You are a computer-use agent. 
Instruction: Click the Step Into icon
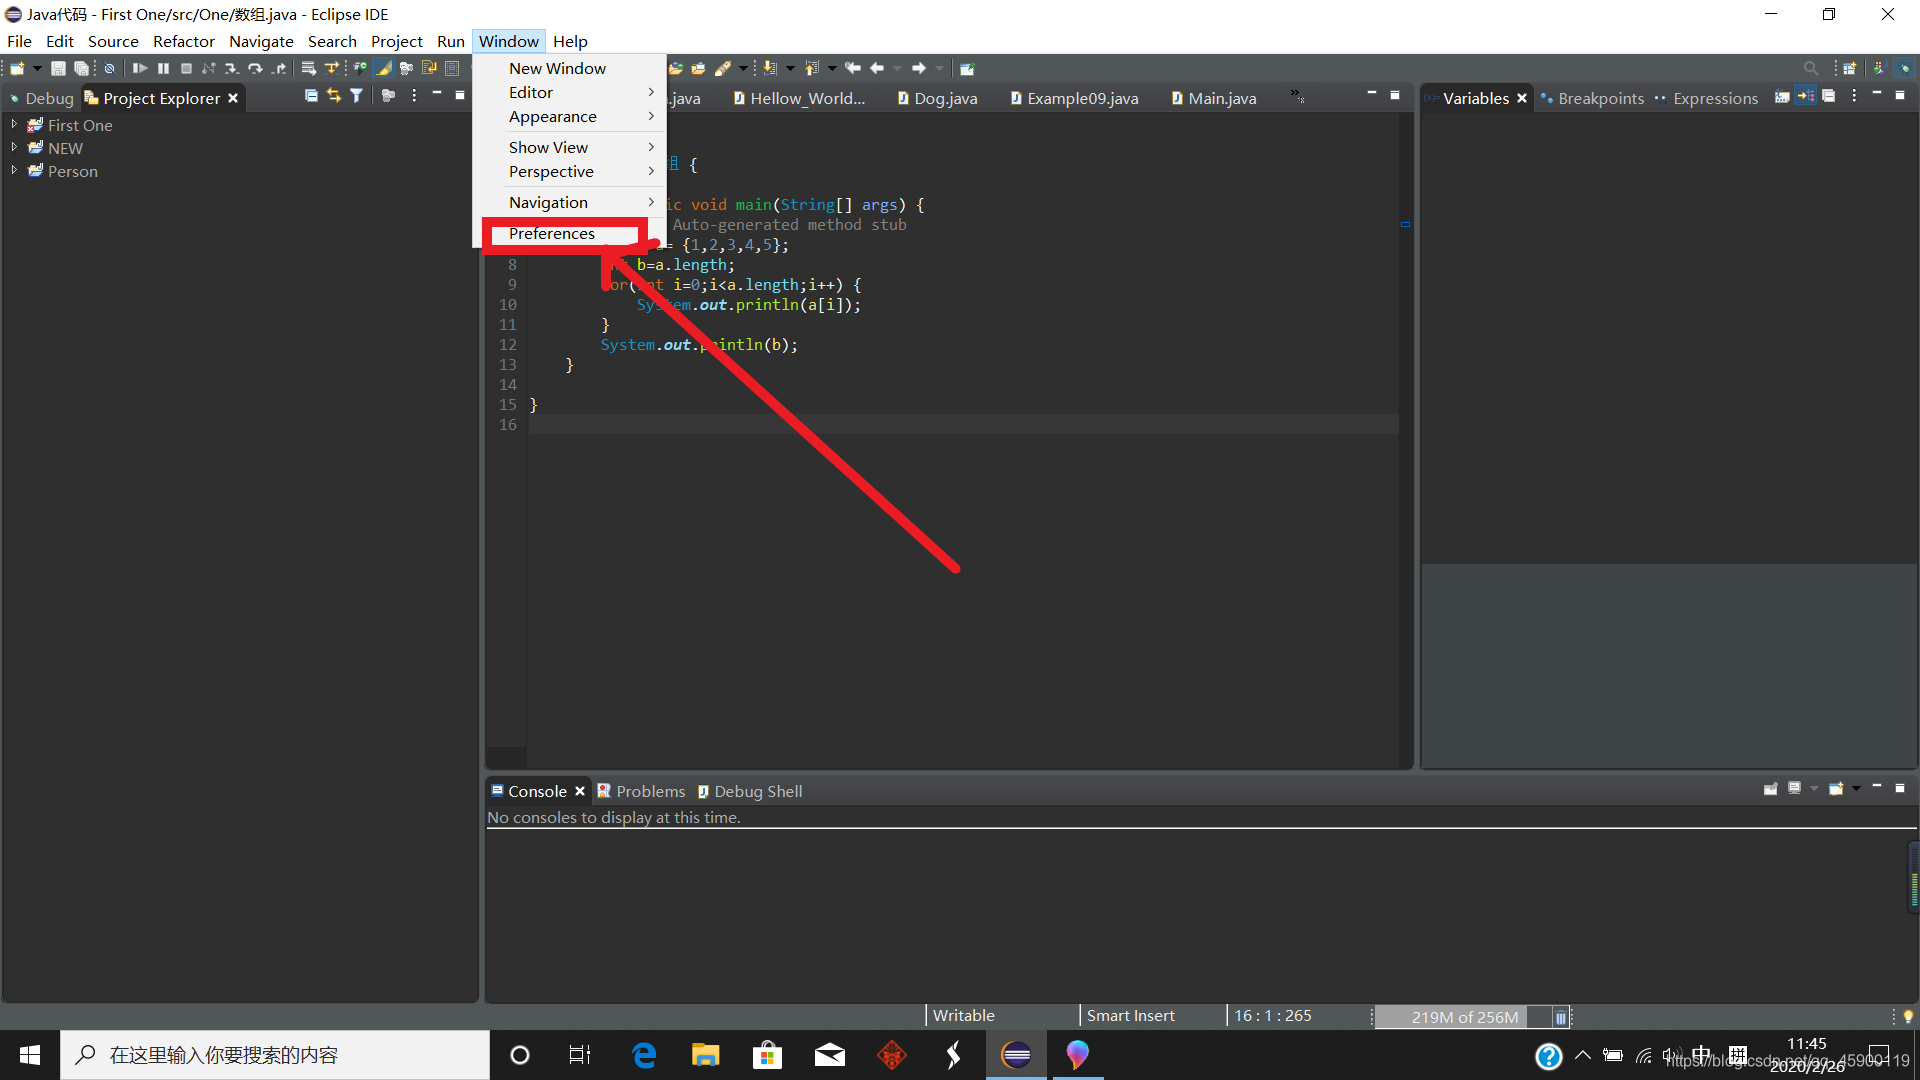click(x=231, y=68)
